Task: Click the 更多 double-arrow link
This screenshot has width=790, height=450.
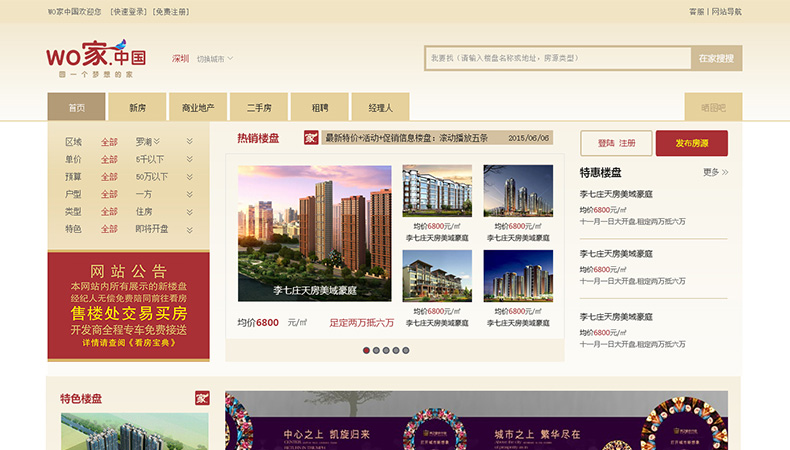Action: [x=715, y=172]
